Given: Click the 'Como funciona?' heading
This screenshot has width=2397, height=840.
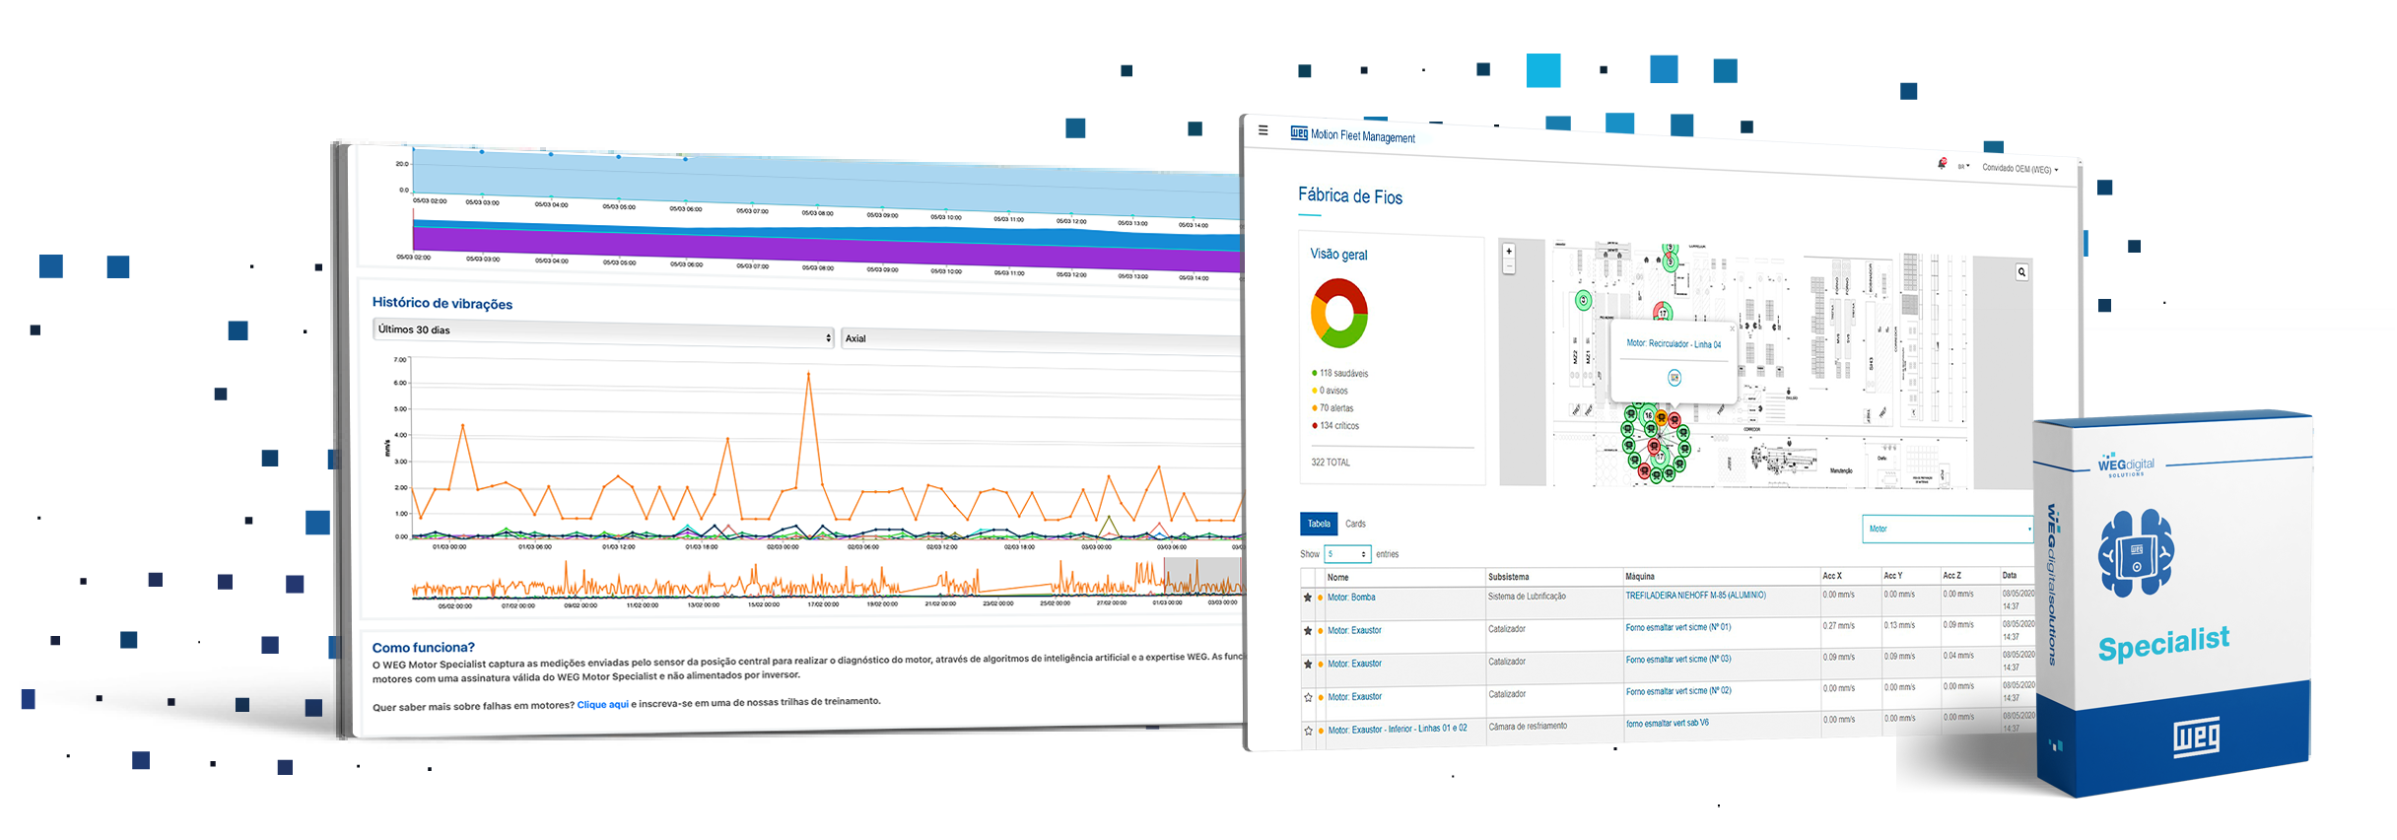Looking at the screenshot, I should pyautogui.click(x=423, y=647).
